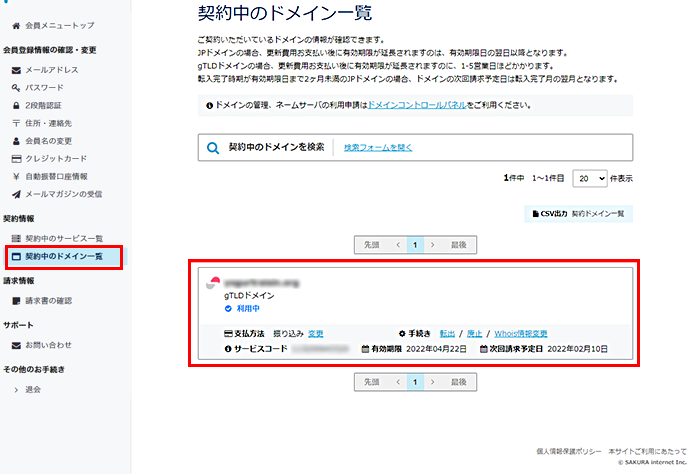Select 契約中のサービス一覧 in sidebar
The width and height of the screenshot is (700, 474).
(63, 239)
